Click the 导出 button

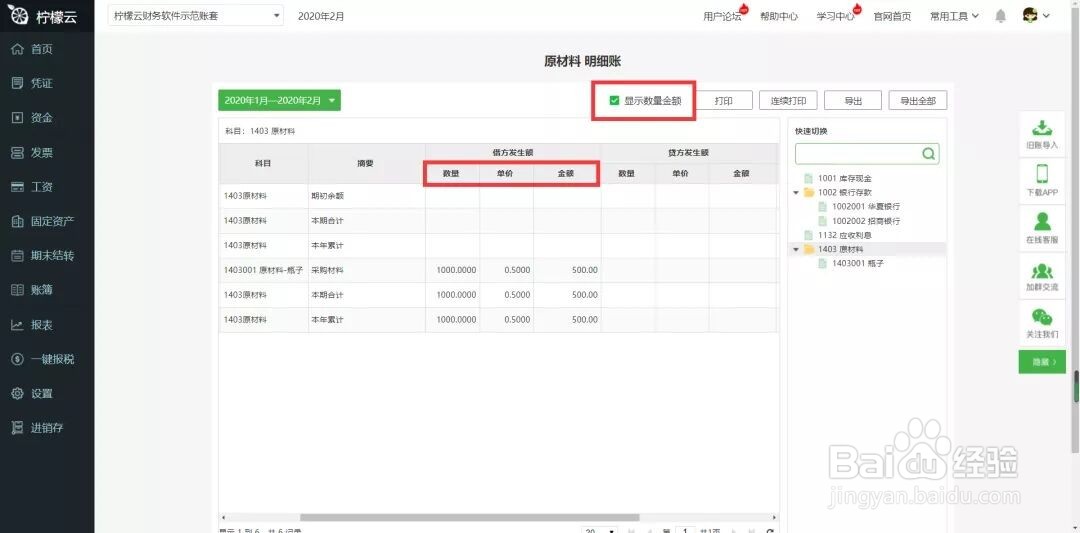pyautogui.click(x=853, y=101)
